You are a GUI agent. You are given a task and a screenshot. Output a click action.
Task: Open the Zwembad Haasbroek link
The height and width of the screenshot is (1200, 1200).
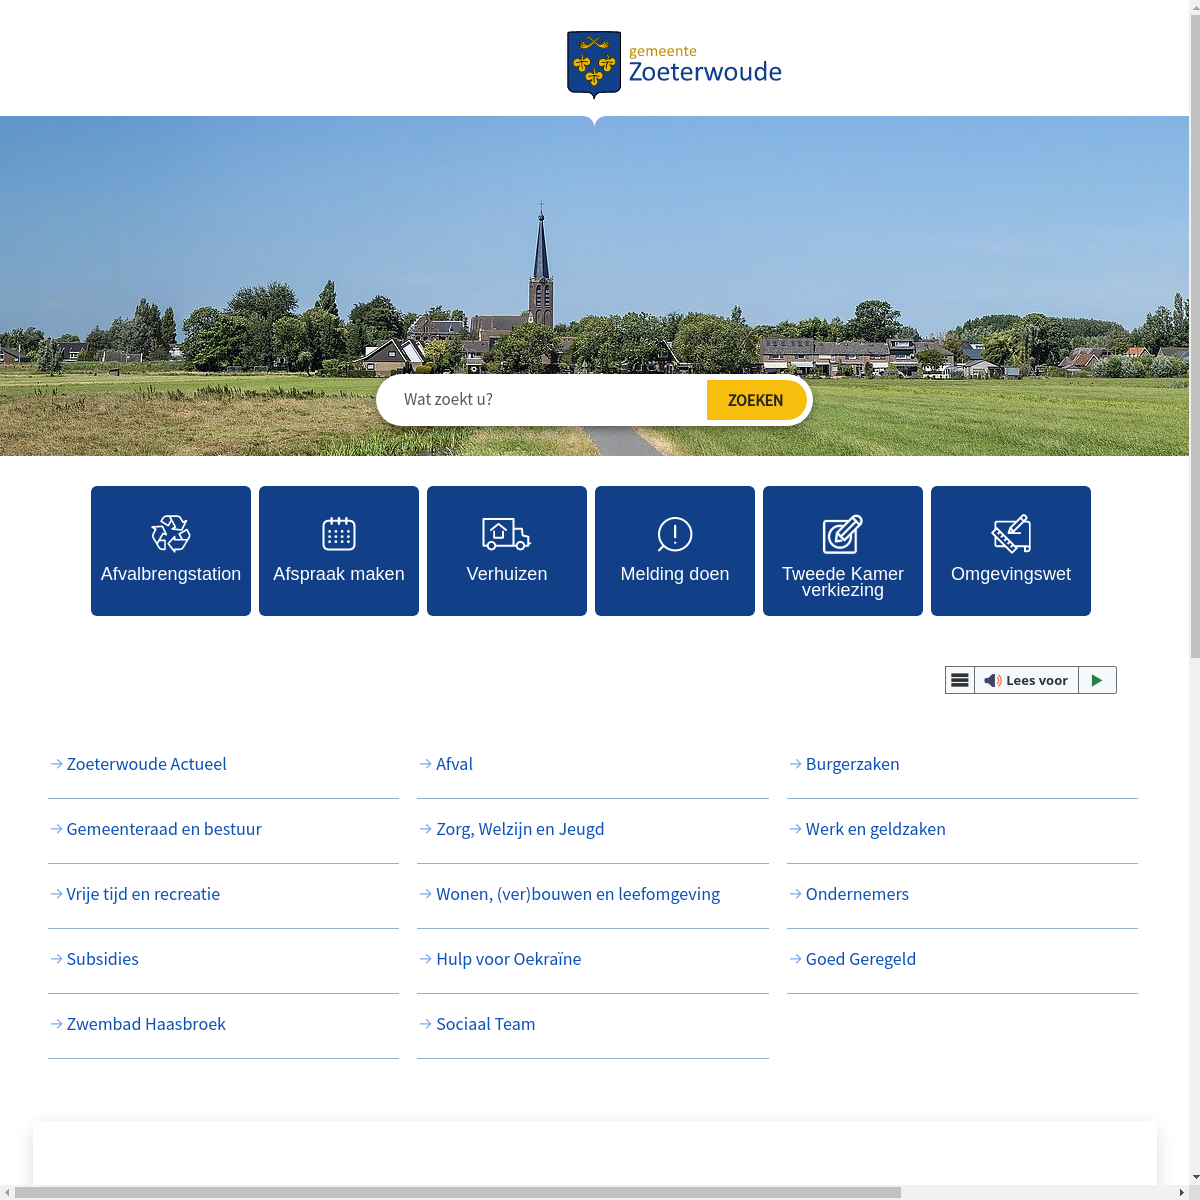tap(146, 1024)
